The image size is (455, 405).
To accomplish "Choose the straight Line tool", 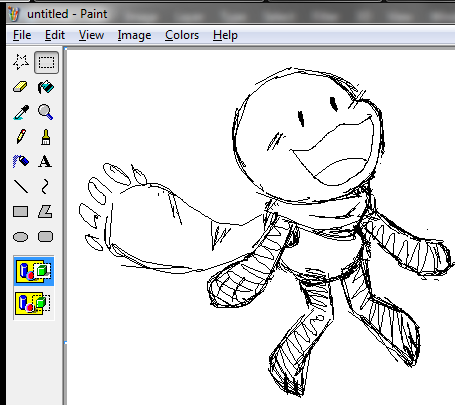I will pos(21,187).
